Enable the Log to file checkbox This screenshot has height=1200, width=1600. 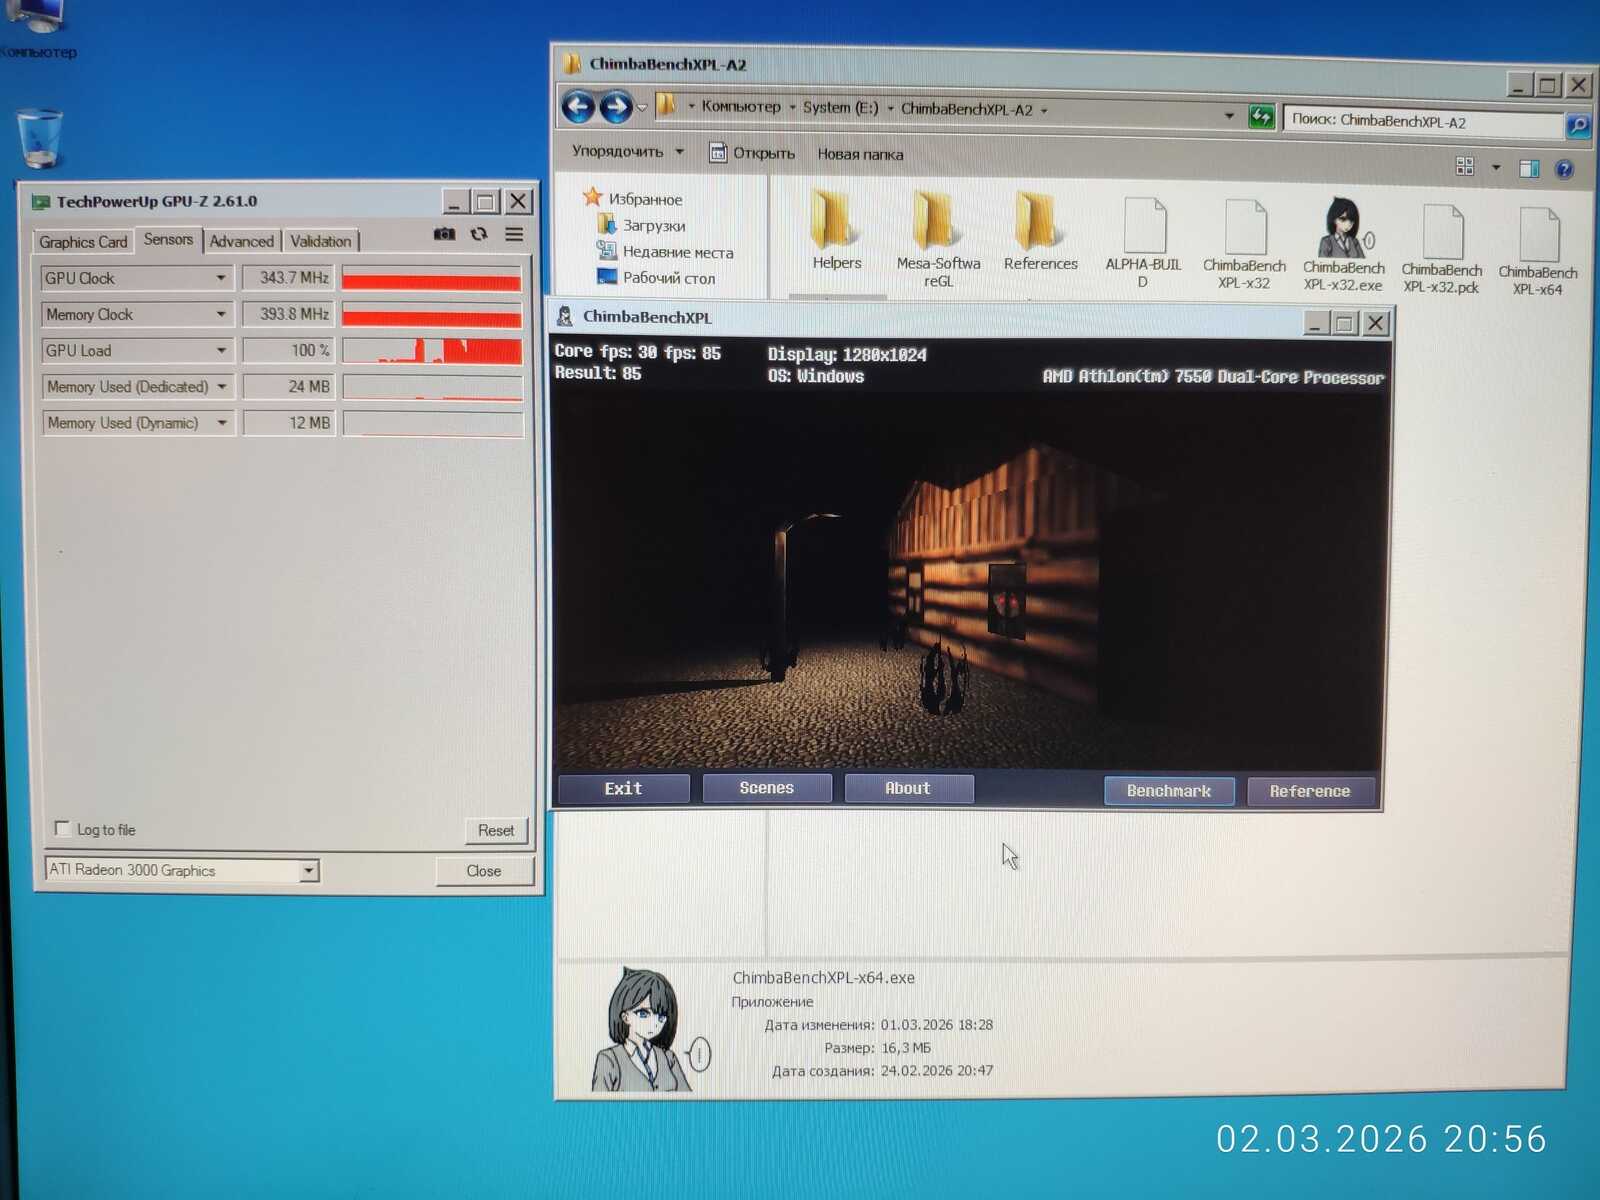63,829
